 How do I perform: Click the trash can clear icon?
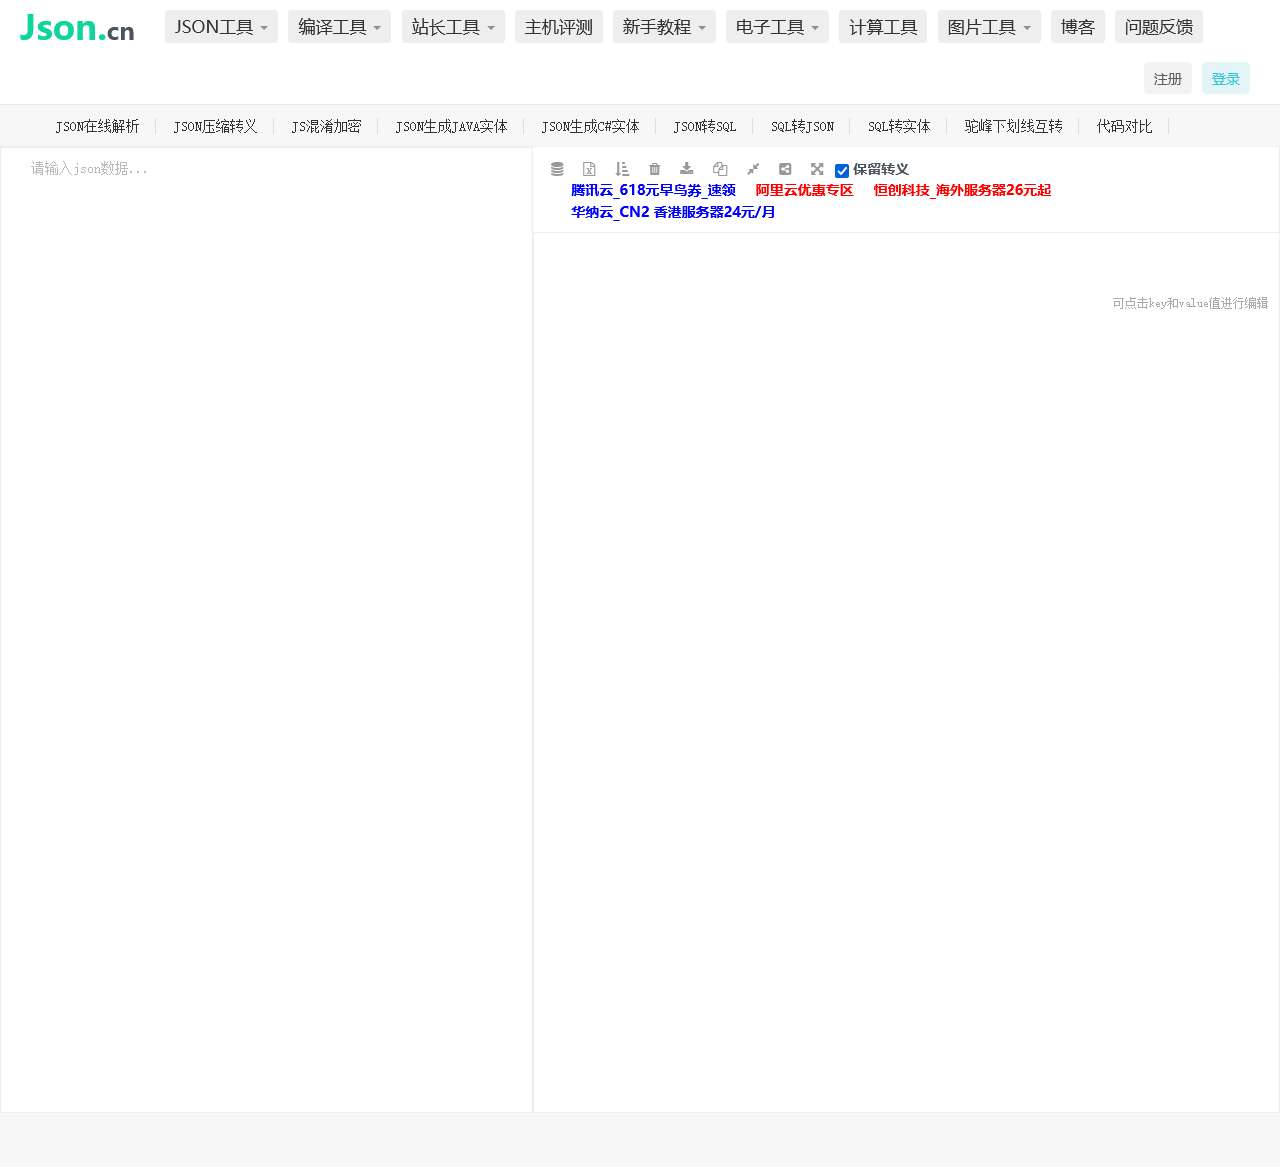(655, 169)
